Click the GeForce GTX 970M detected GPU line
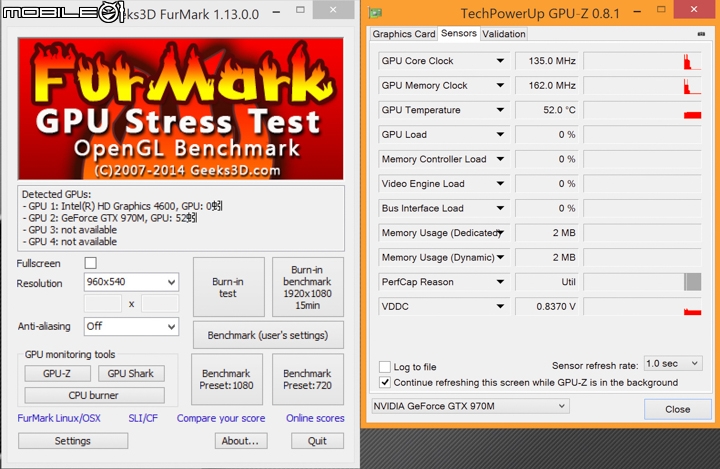 click(110, 218)
